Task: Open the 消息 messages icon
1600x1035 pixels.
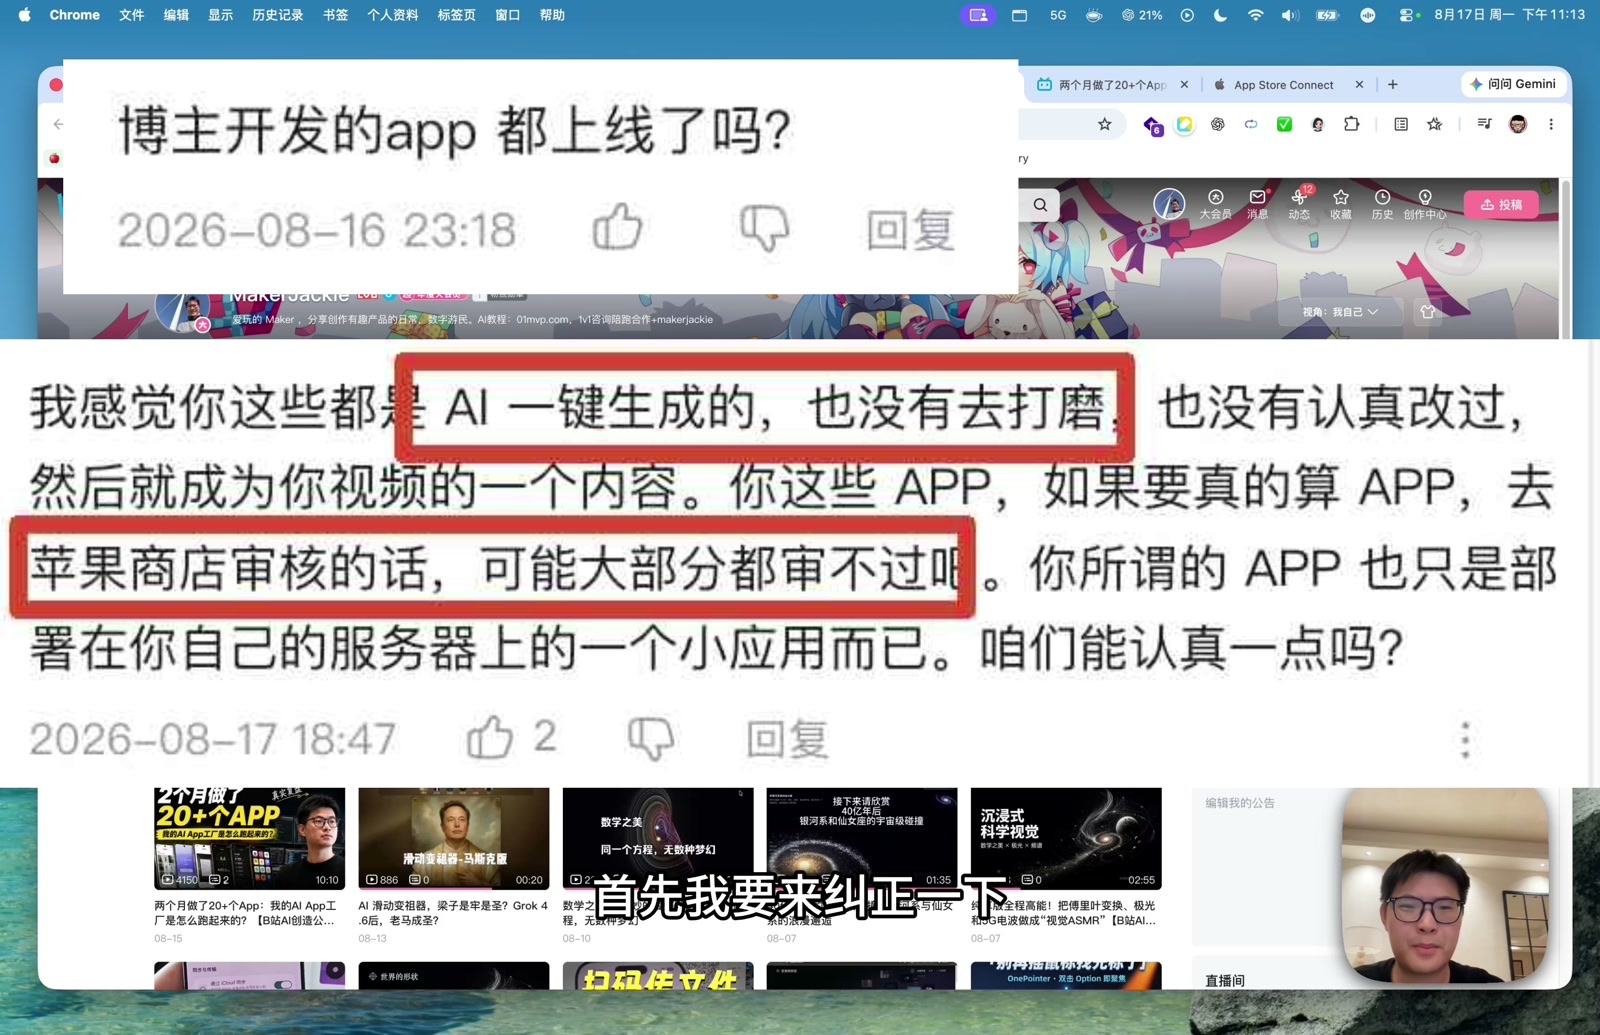Action: point(1257,204)
